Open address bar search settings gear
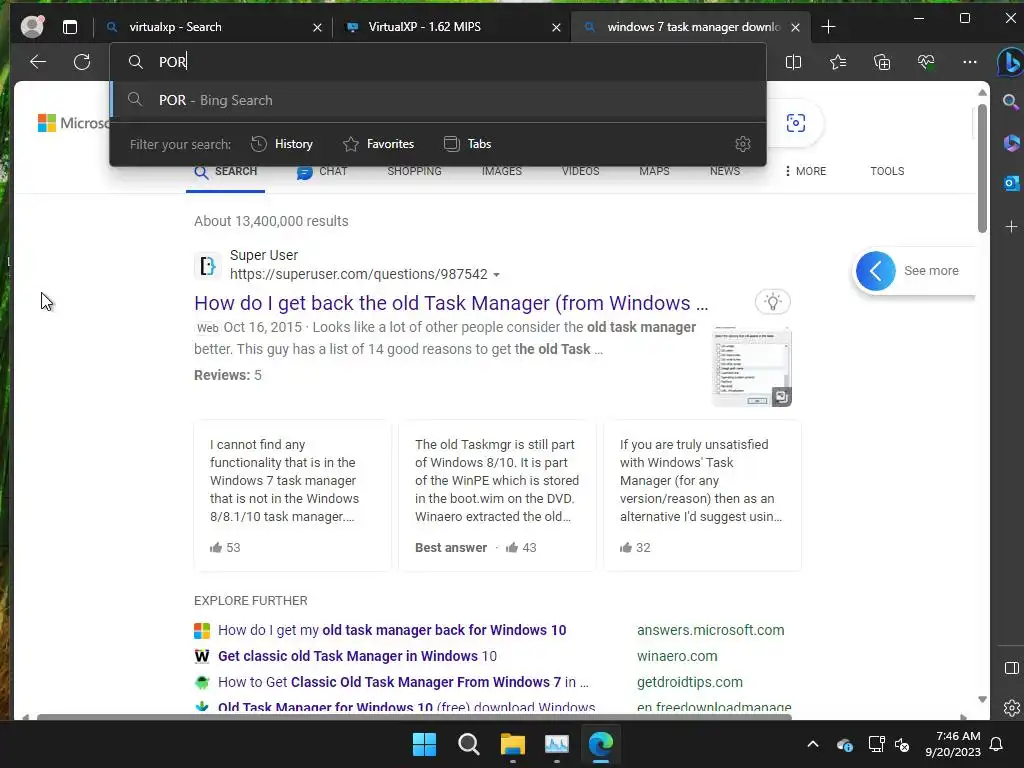The width and height of the screenshot is (1024, 768). [743, 144]
